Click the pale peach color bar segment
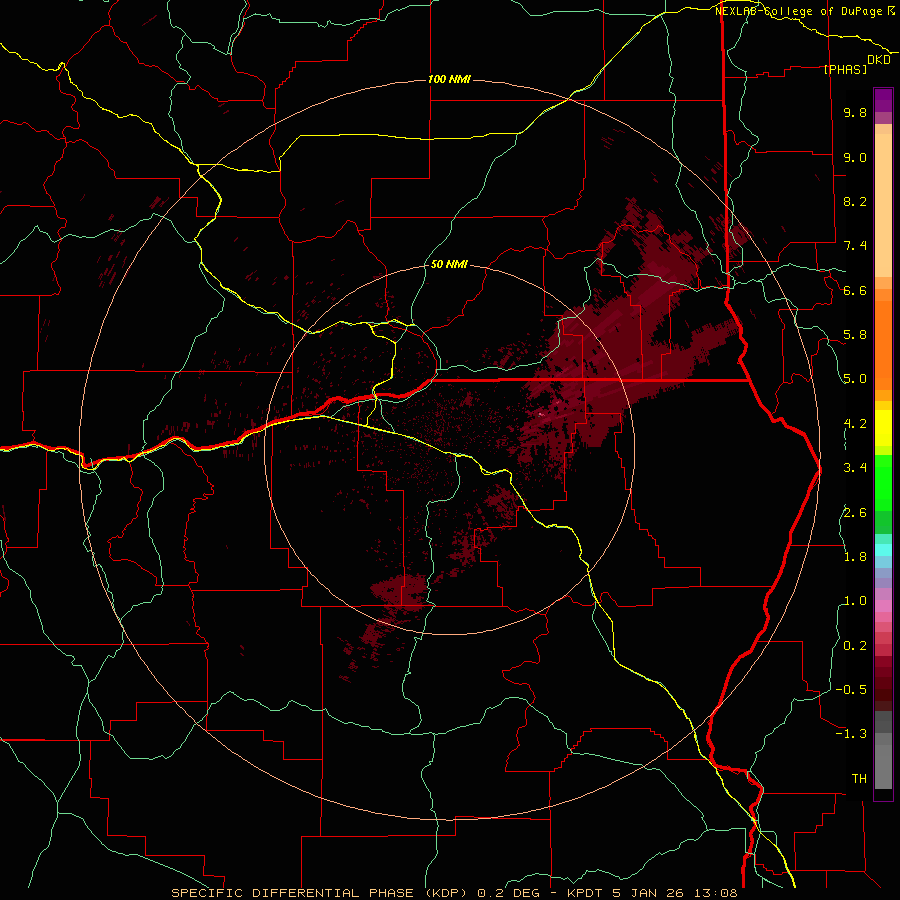The height and width of the screenshot is (900, 900). pyautogui.click(x=883, y=205)
